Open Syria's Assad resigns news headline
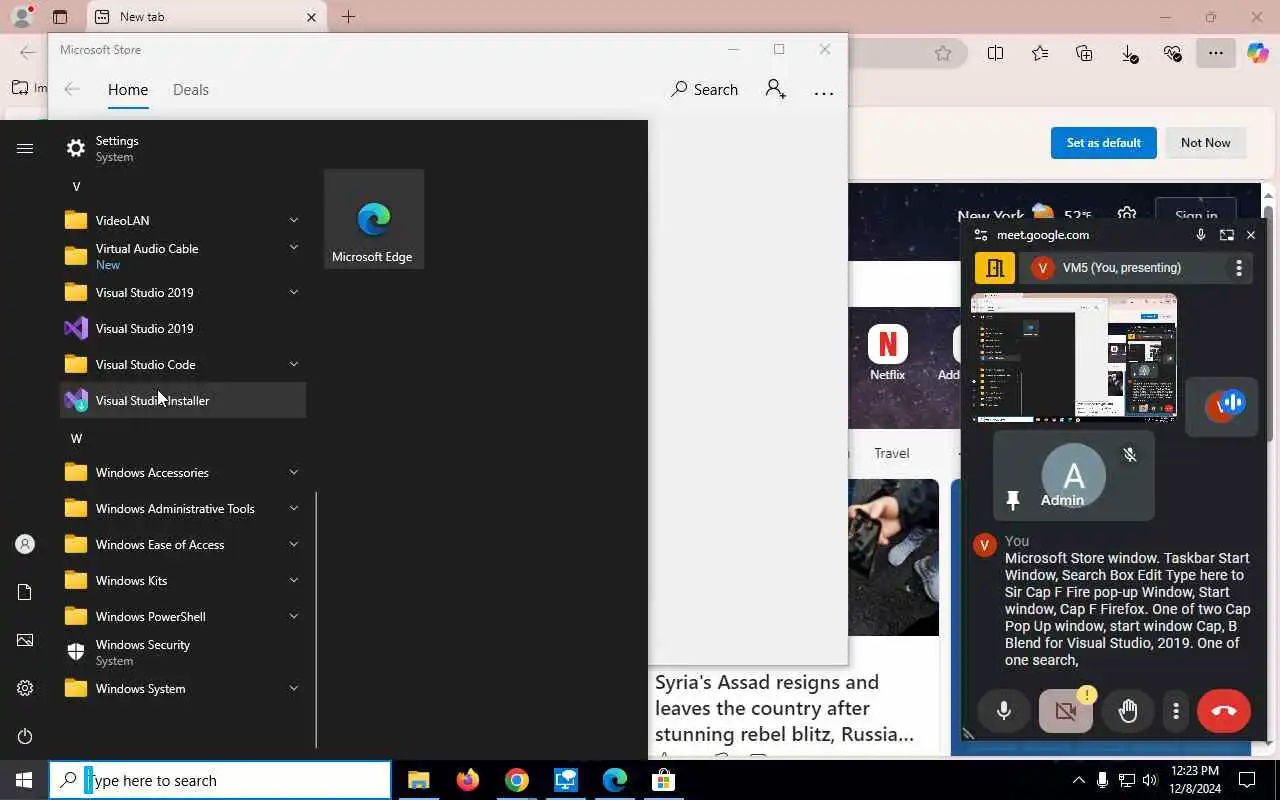1280x800 pixels. (x=784, y=708)
